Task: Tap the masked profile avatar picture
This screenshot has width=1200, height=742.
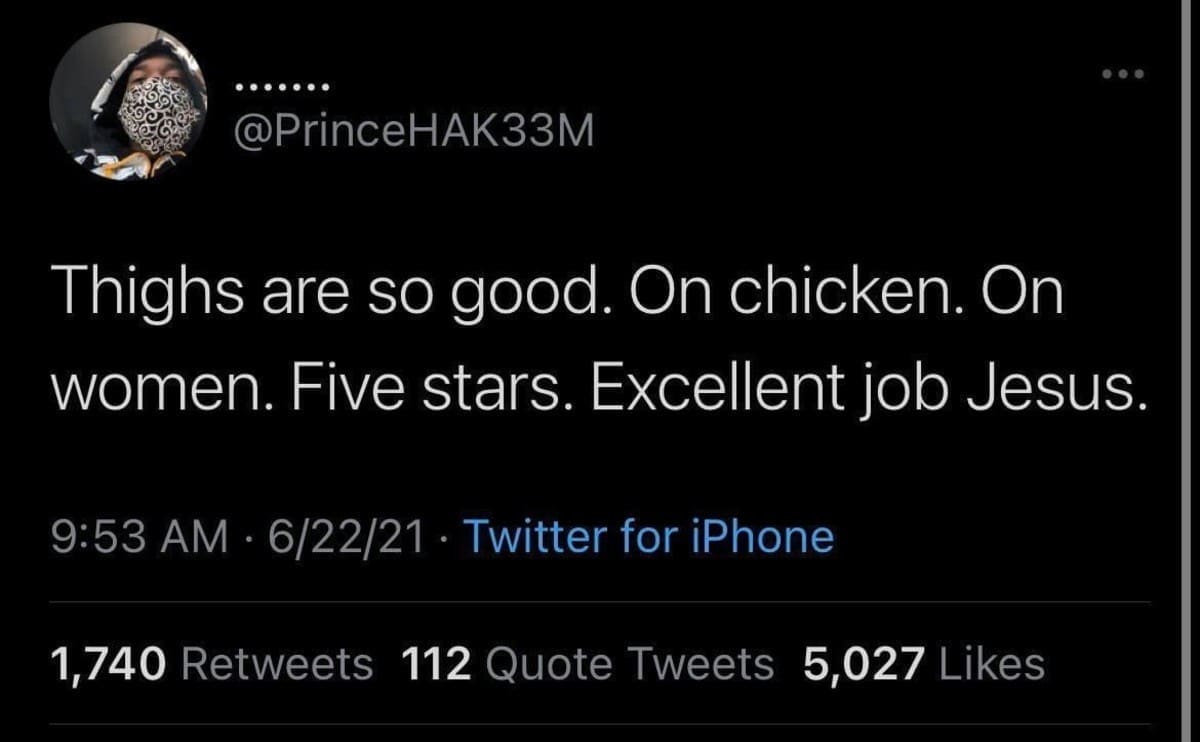Action: (128, 102)
